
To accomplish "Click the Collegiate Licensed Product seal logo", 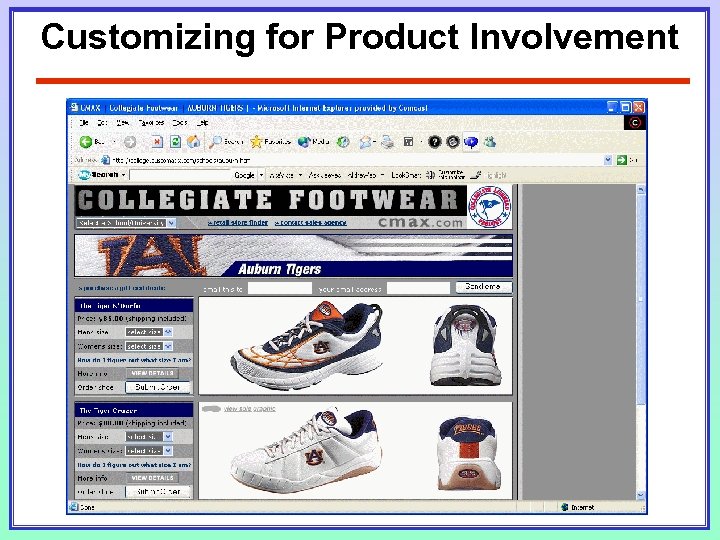I will [x=489, y=207].
